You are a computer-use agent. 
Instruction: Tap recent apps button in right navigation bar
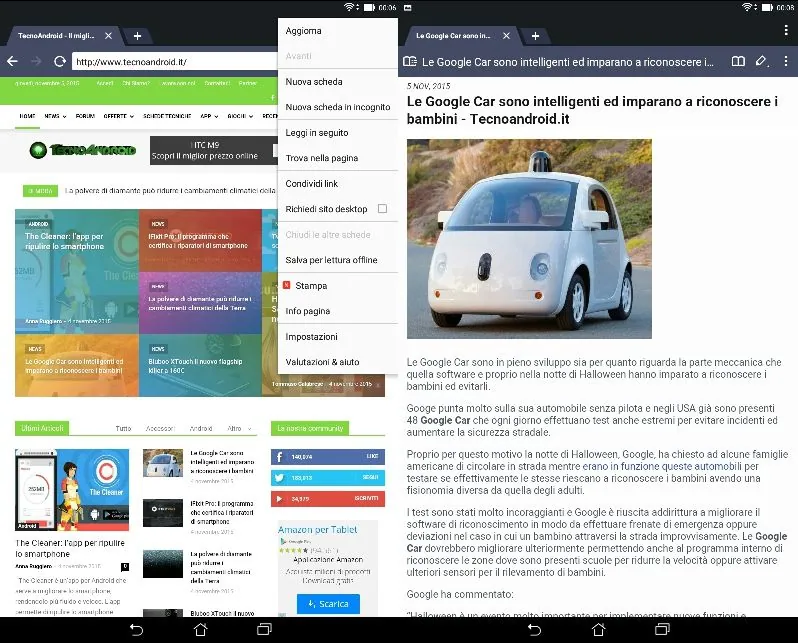point(662,630)
